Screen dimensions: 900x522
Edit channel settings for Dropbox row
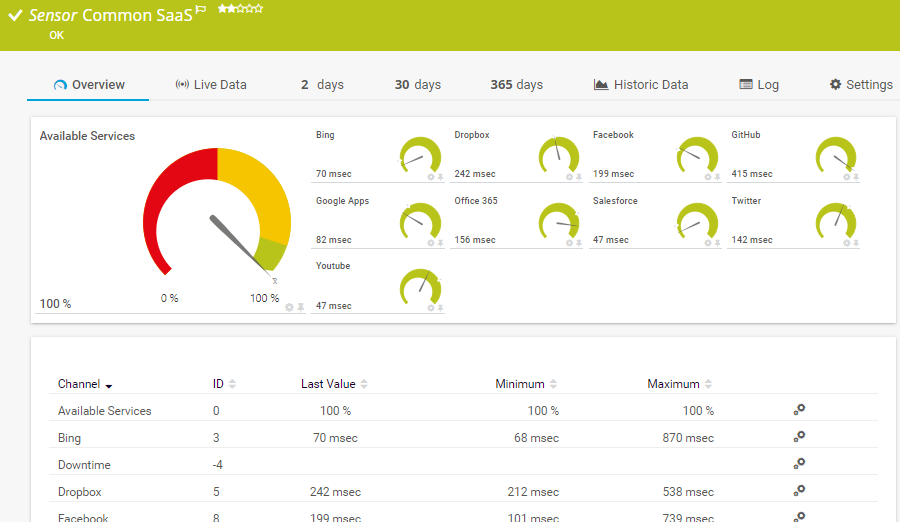click(x=799, y=490)
